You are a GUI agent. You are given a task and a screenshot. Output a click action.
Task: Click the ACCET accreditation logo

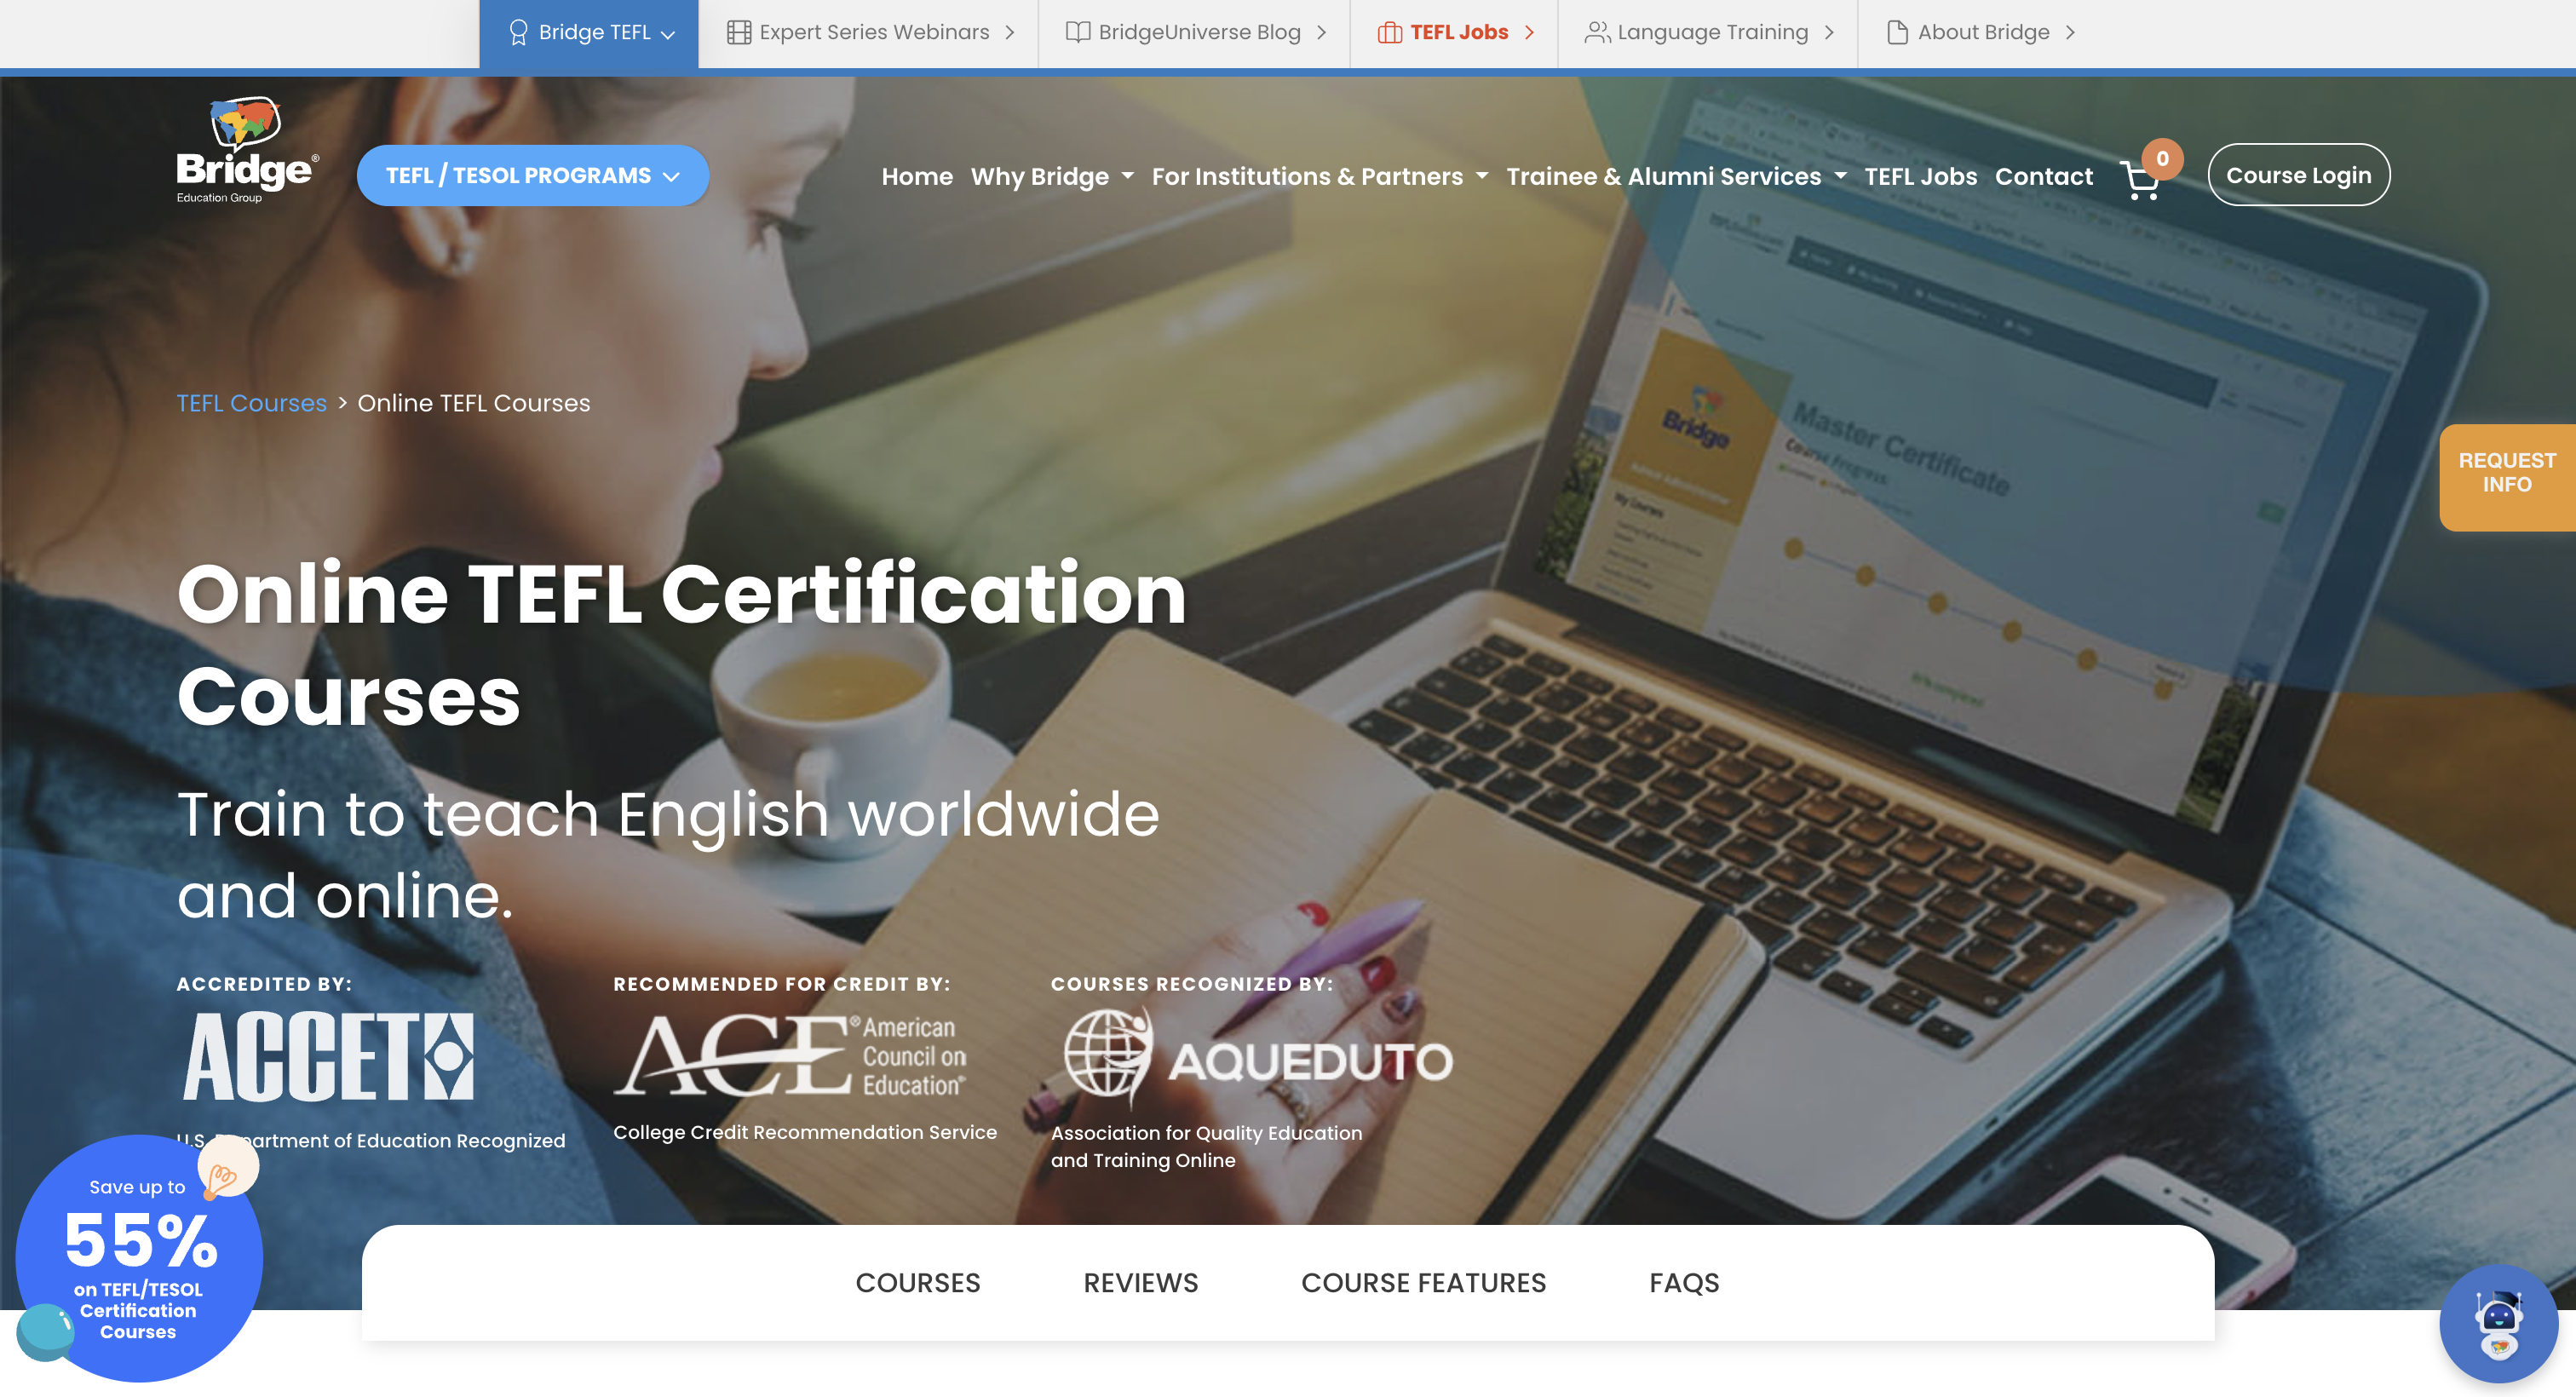[328, 1057]
